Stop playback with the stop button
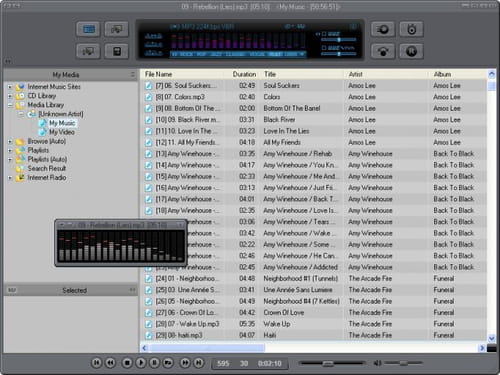This screenshot has height=375, width=500. (127, 362)
